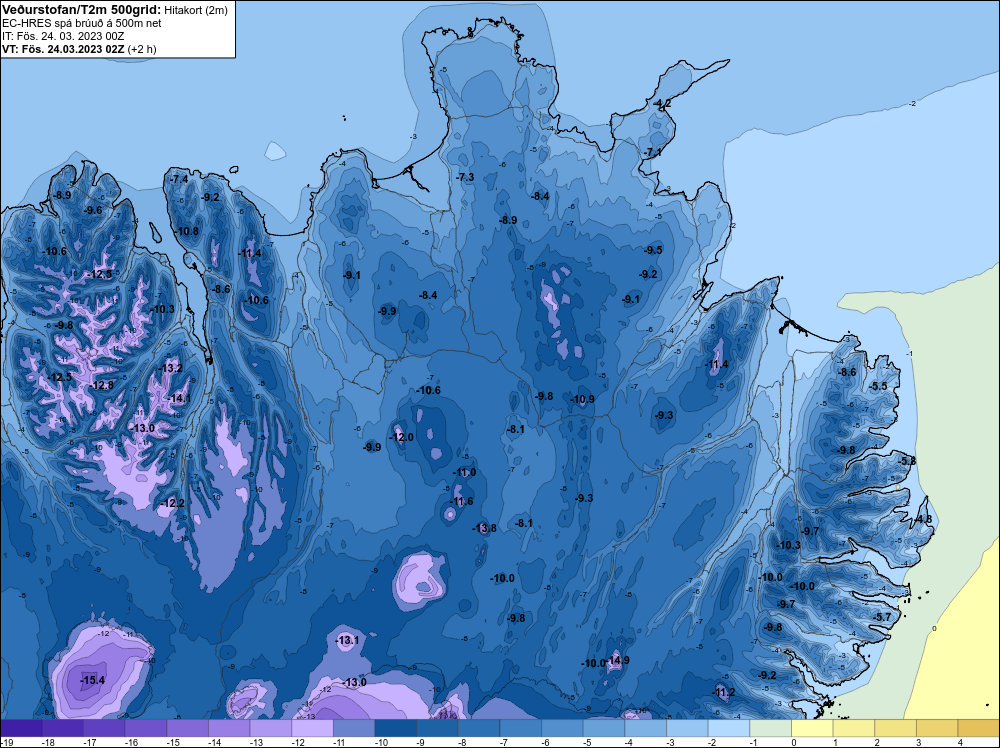This screenshot has height=748, width=1000.
Task: Click the -5.8 temperature label
Action: 906,460
